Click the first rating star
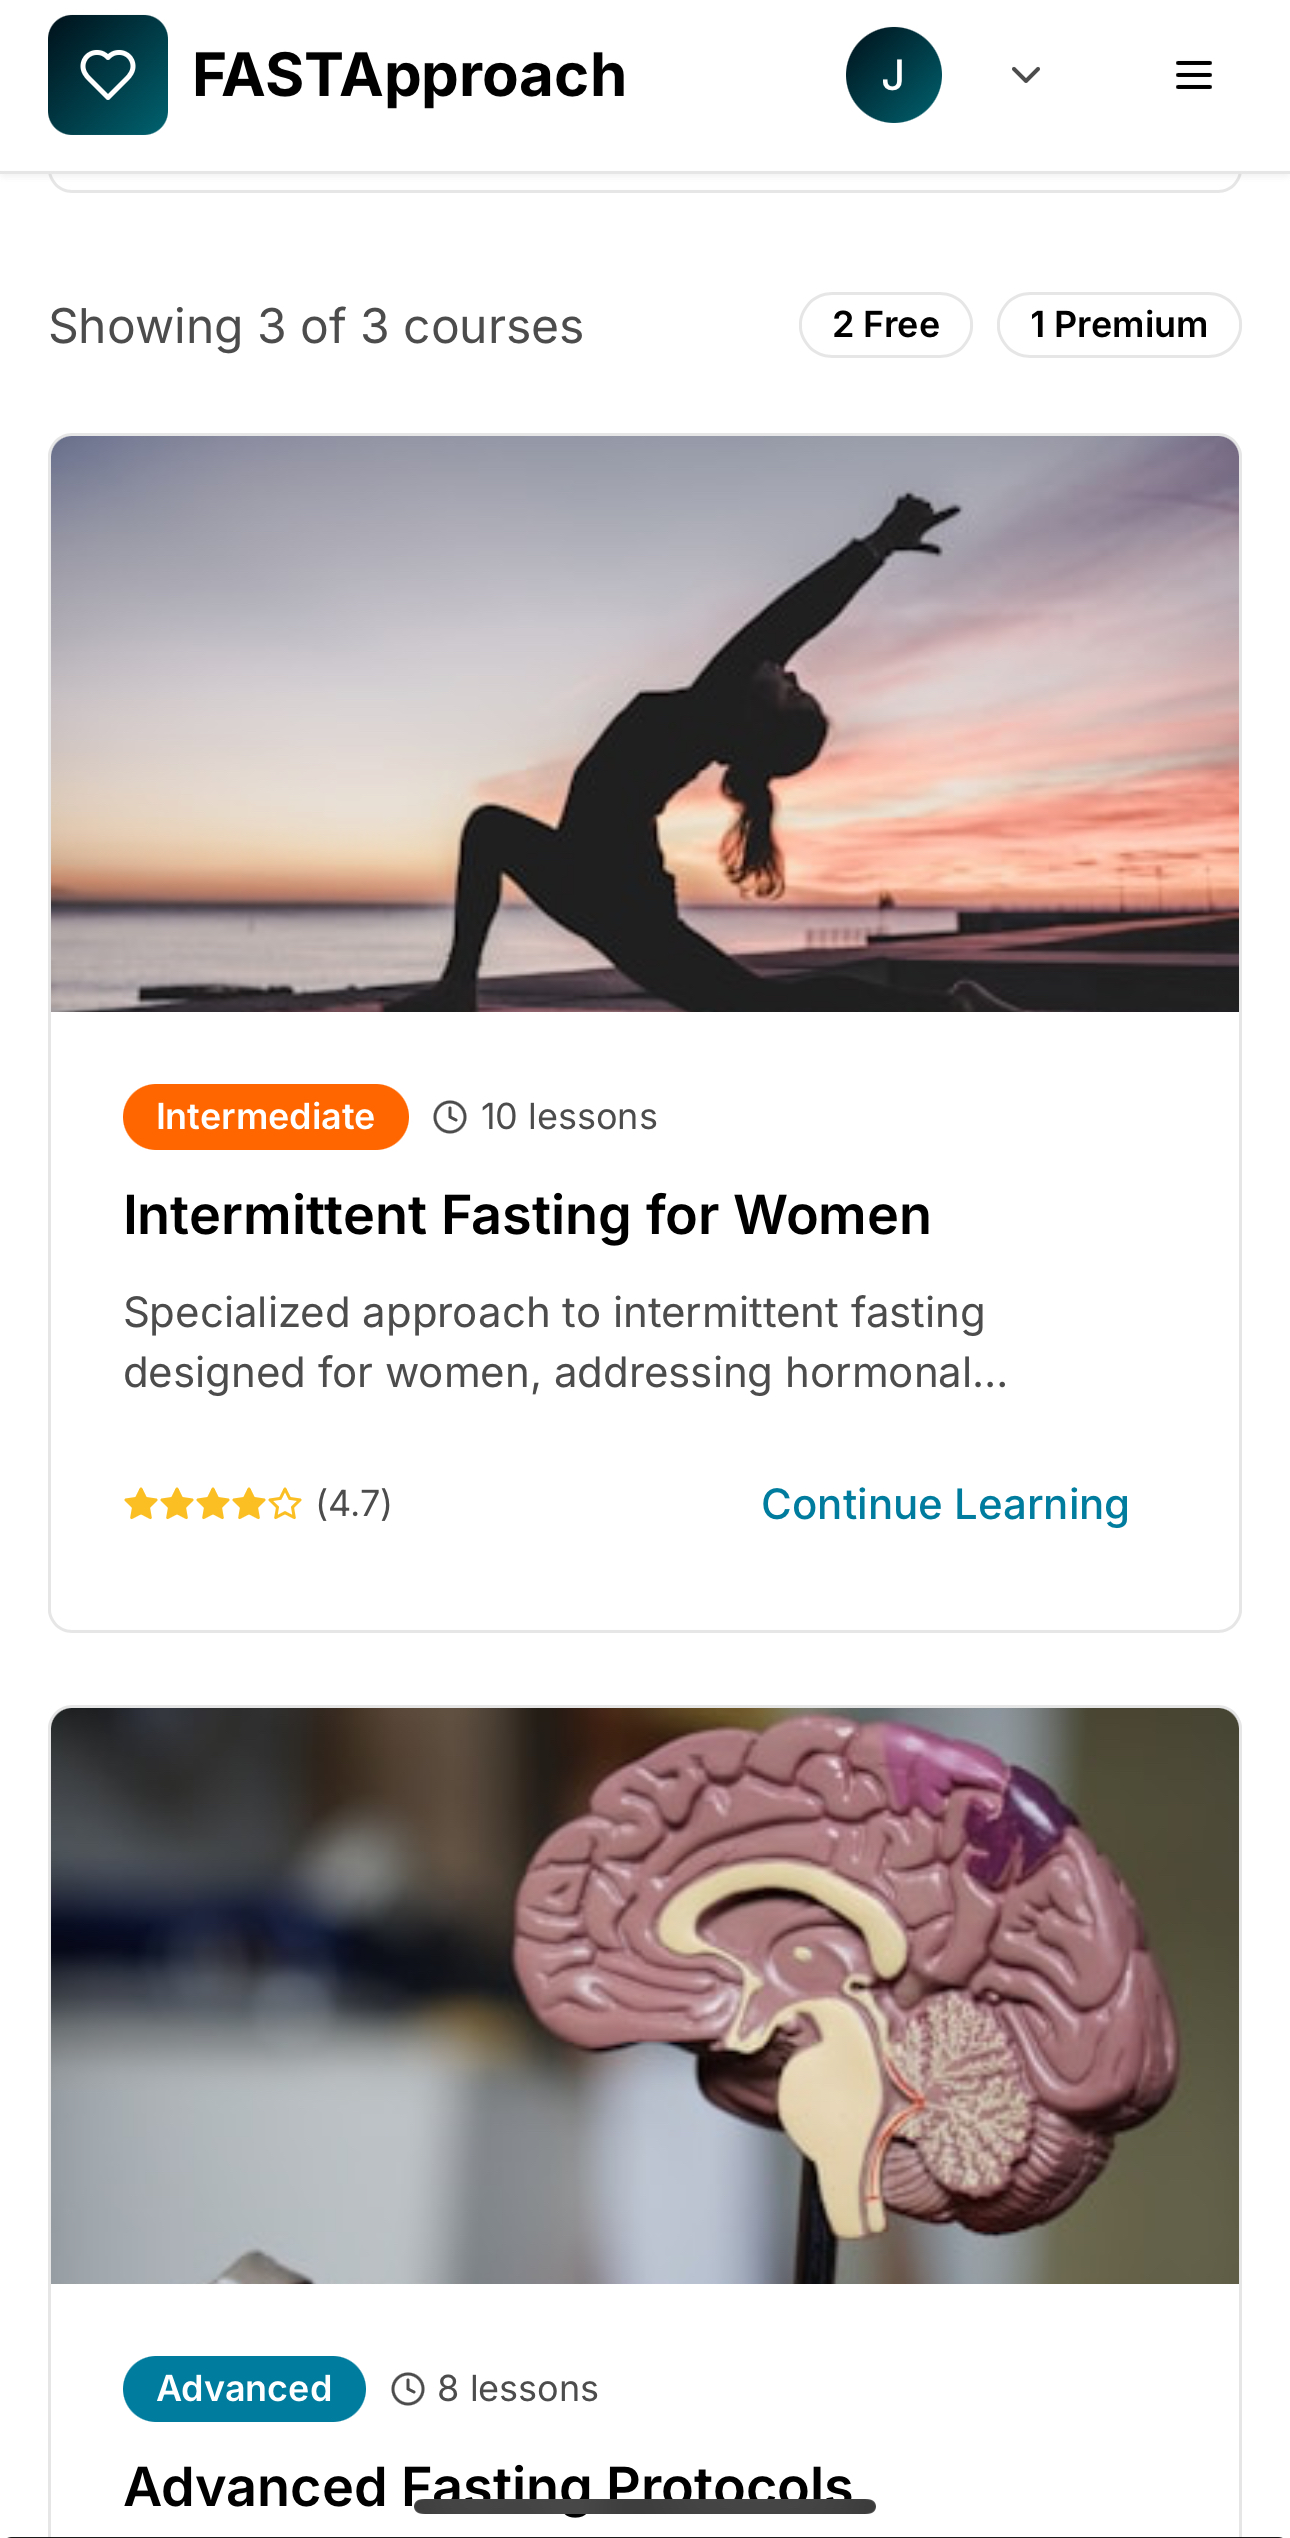Viewport: 1290px width, 2538px height. [x=141, y=1504]
